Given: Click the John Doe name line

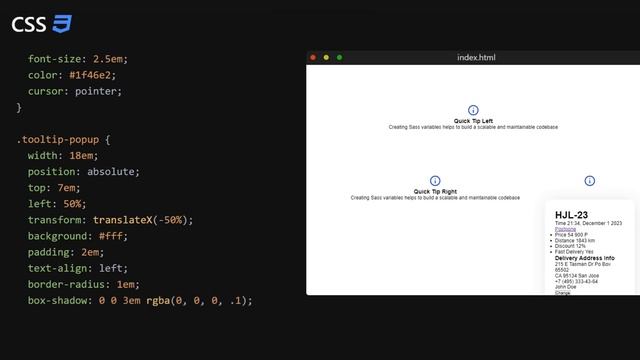Looking at the screenshot, I should [x=565, y=287].
